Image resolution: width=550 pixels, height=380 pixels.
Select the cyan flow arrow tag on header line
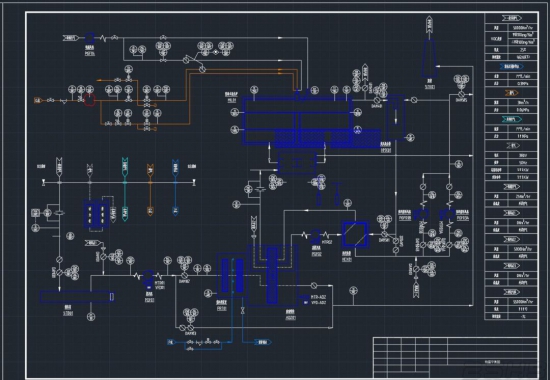(125, 166)
